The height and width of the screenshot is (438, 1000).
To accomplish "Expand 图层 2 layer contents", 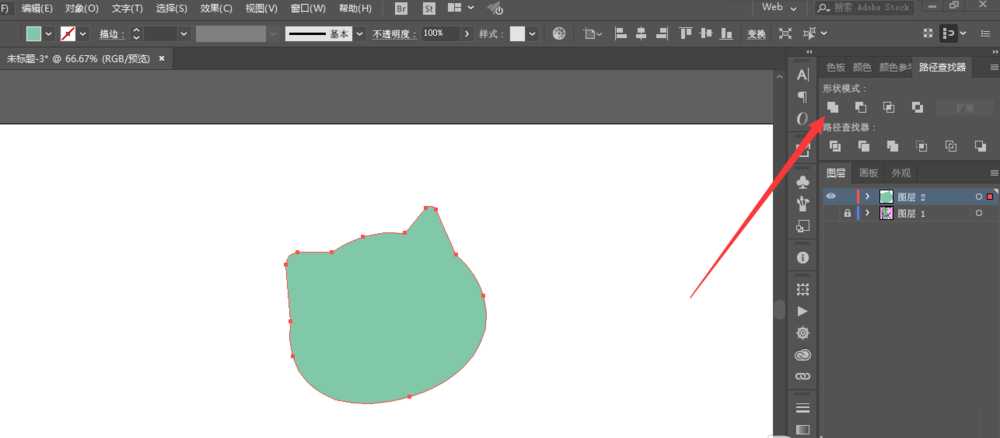I will point(867,196).
